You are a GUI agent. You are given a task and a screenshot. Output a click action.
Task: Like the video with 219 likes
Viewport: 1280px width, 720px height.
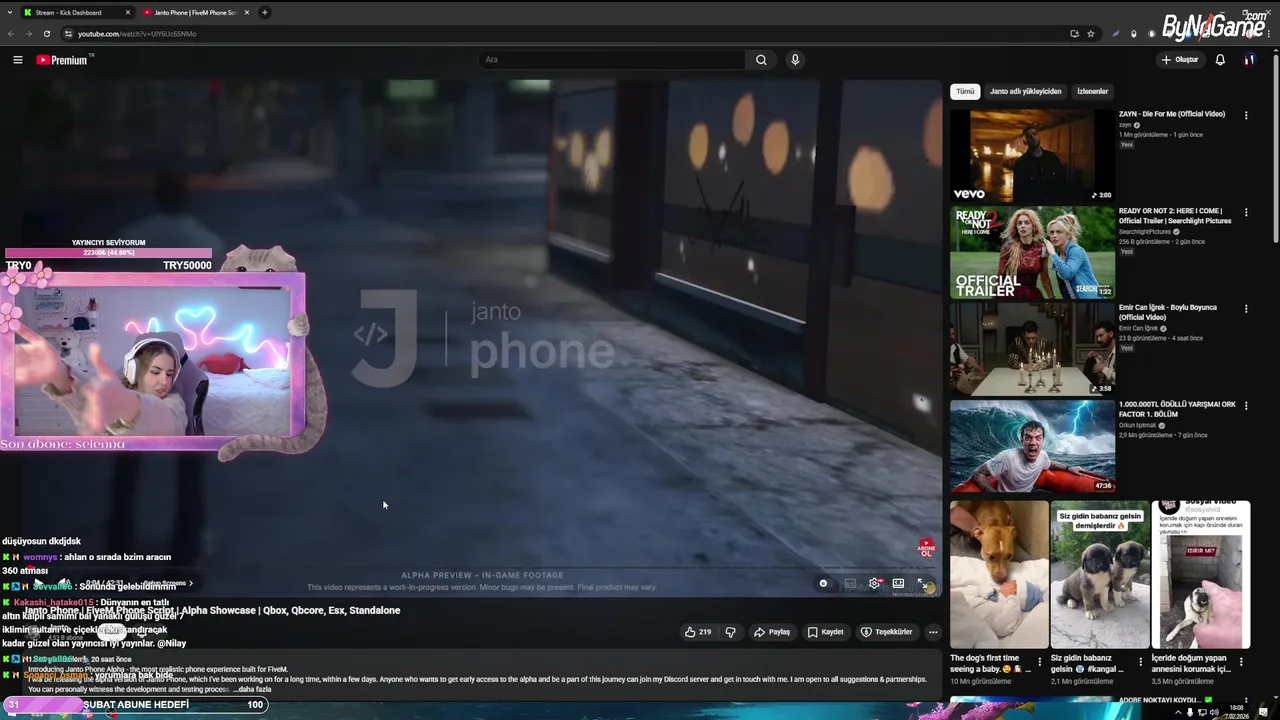coord(698,632)
